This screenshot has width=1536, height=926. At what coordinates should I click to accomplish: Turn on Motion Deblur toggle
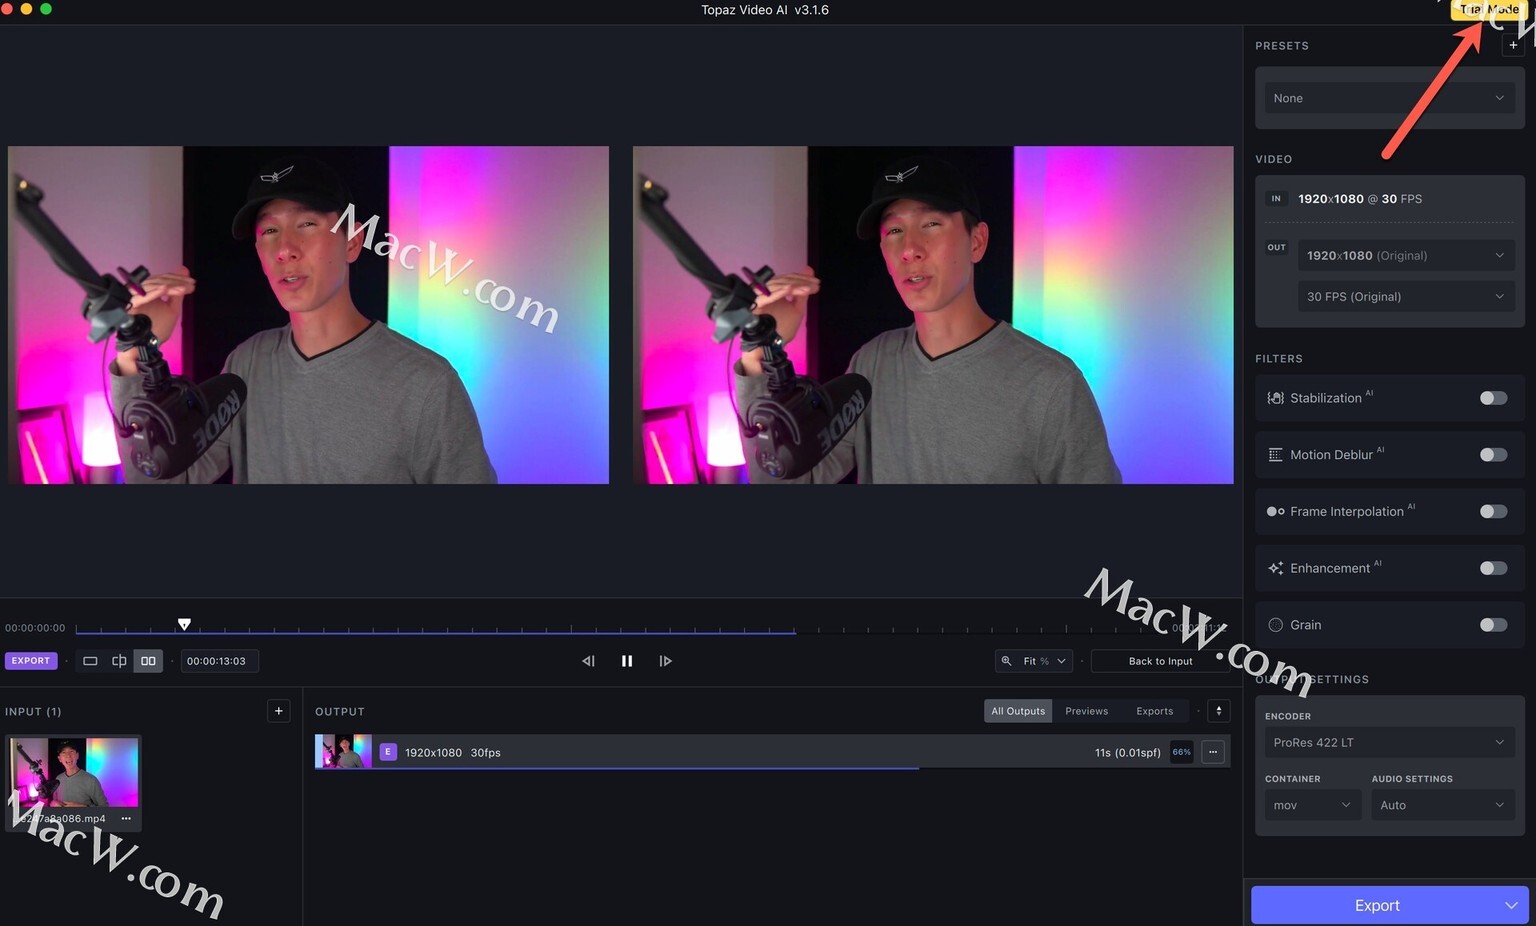coord(1493,455)
